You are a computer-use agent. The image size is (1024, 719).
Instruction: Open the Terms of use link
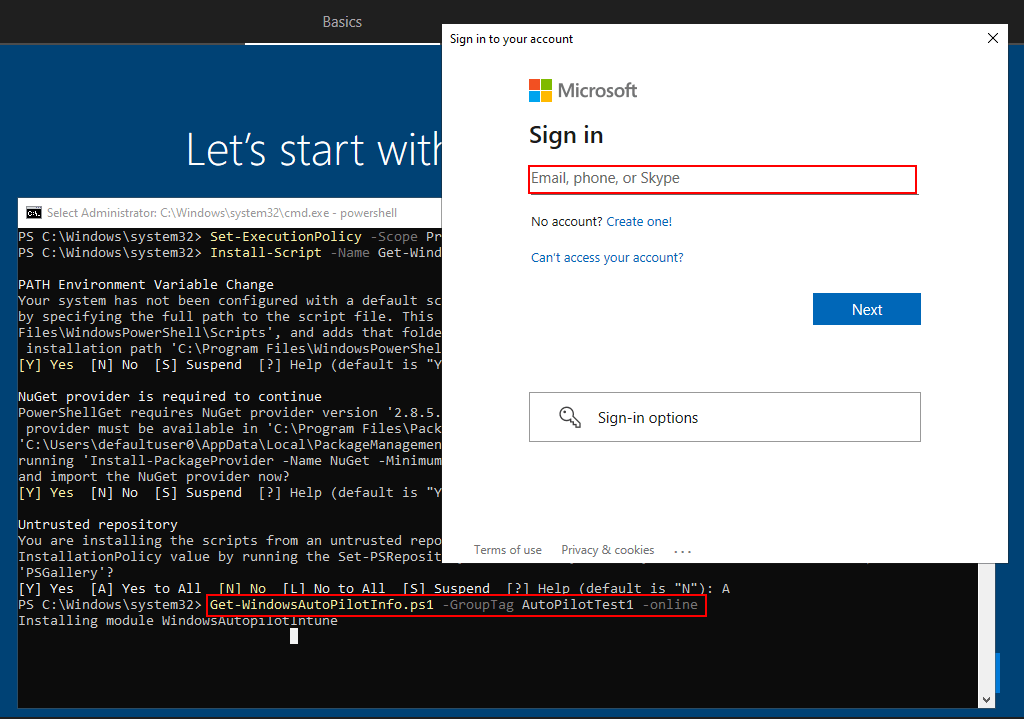pyautogui.click(x=508, y=550)
